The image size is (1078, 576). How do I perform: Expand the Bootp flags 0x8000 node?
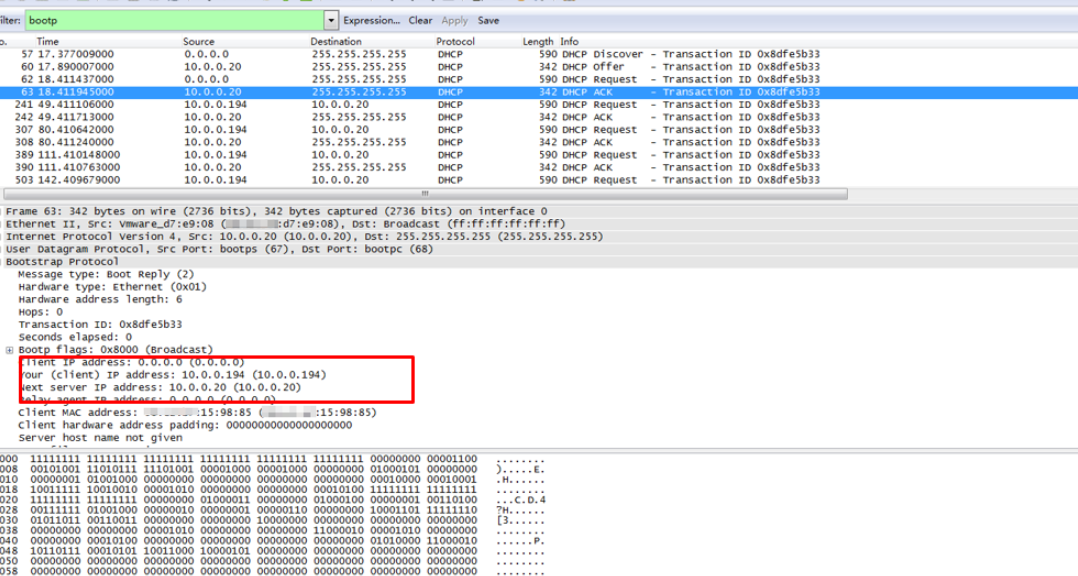[x=10, y=350]
